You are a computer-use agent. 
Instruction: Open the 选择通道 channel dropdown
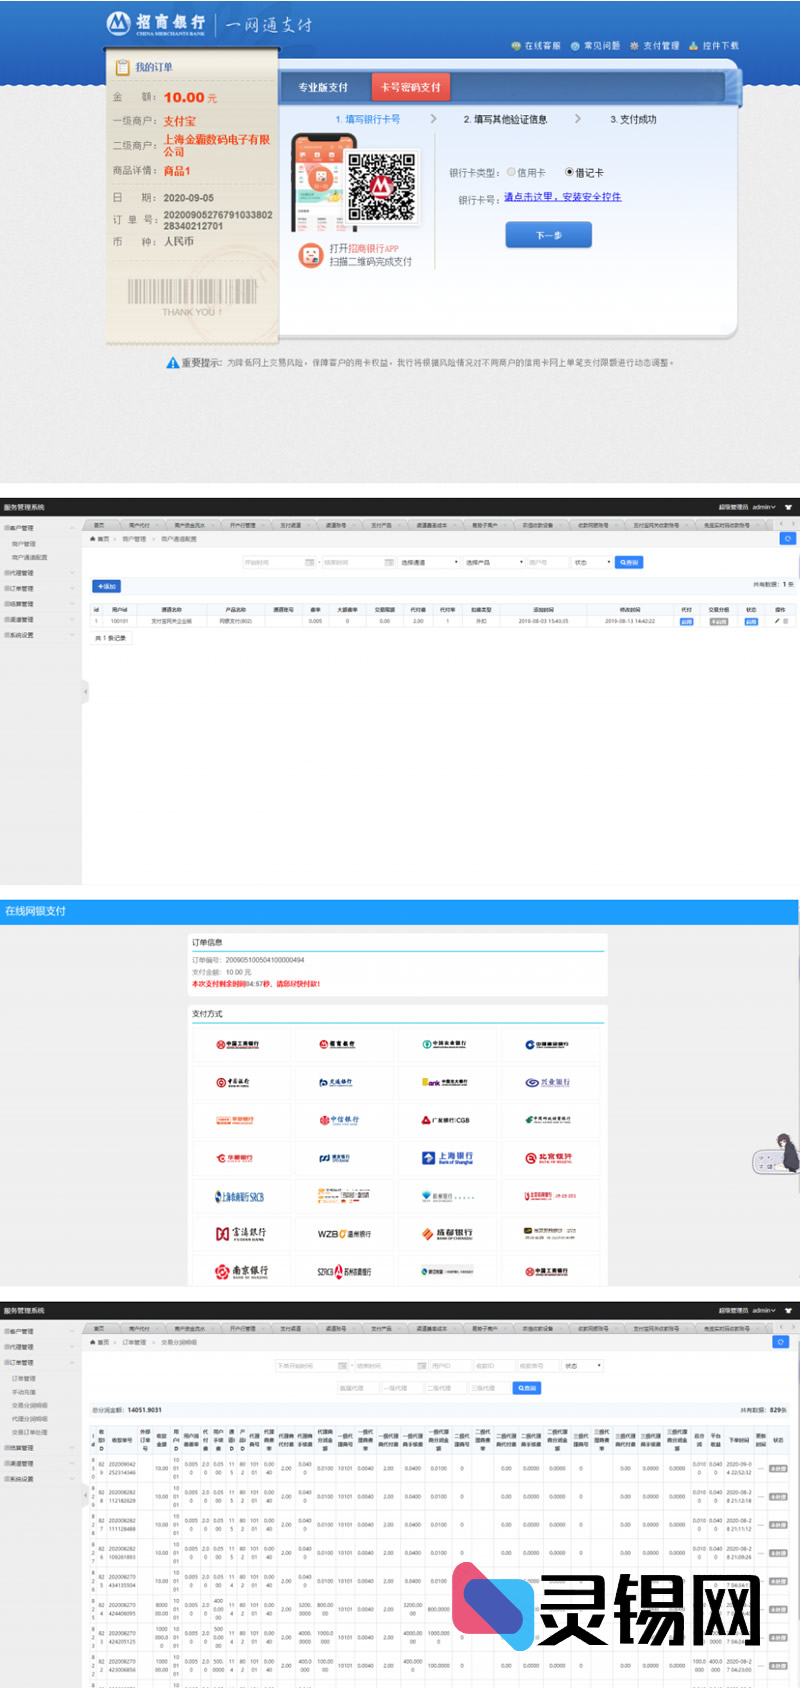(429, 563)
